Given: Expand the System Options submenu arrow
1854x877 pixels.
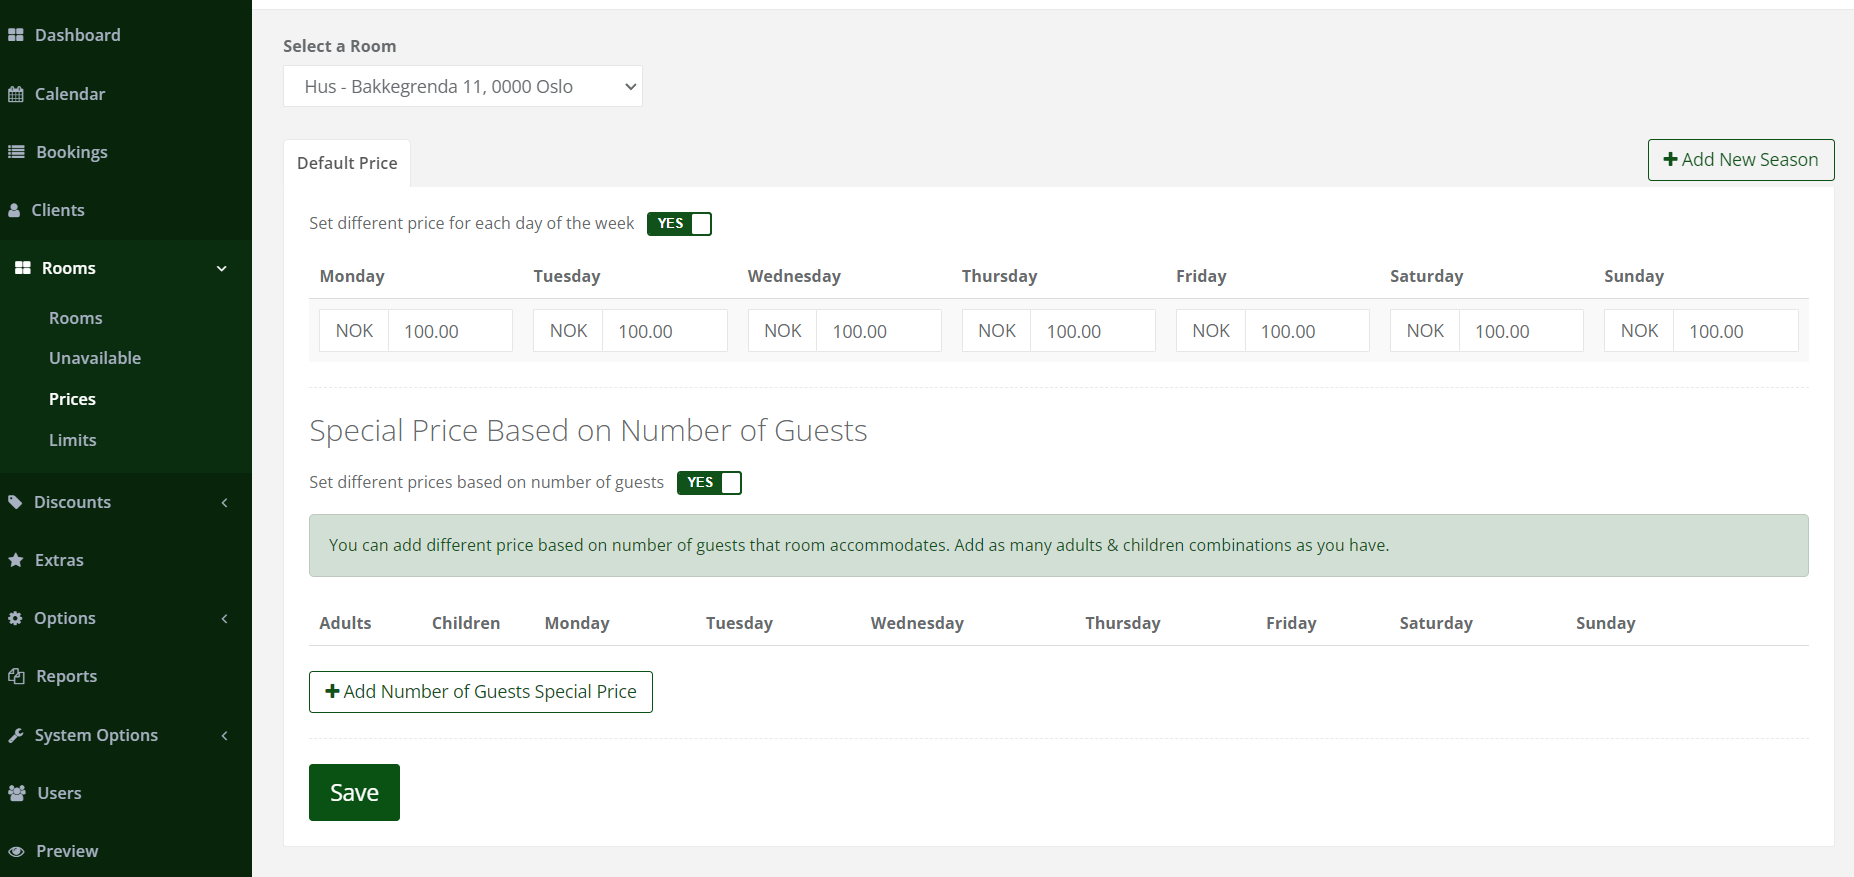Looking at the screenshot, I should [x=225, y=735].
